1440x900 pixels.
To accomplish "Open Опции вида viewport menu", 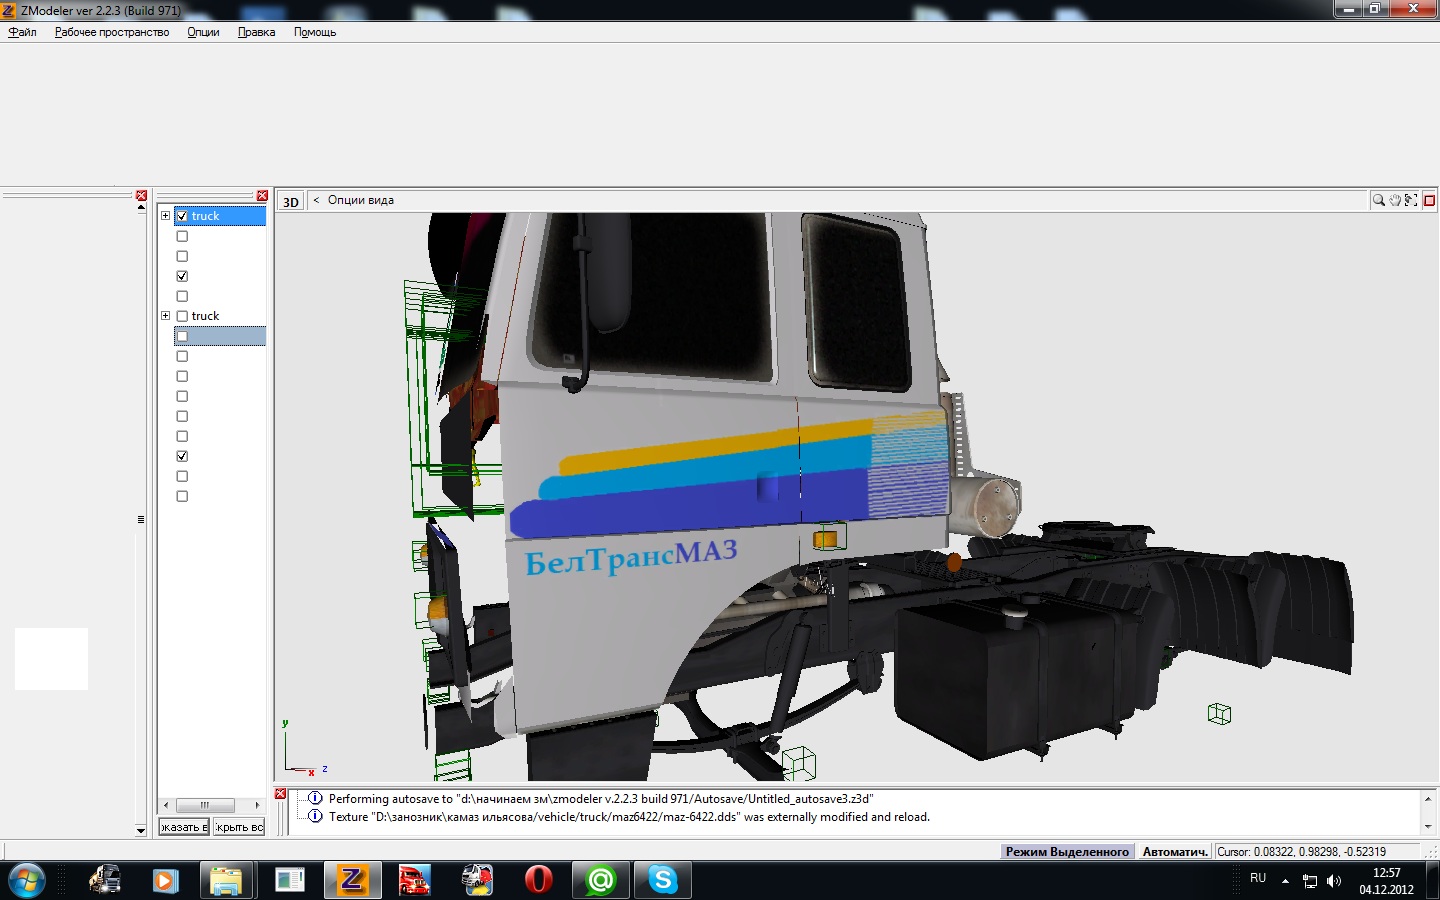I will click(361, 200).
